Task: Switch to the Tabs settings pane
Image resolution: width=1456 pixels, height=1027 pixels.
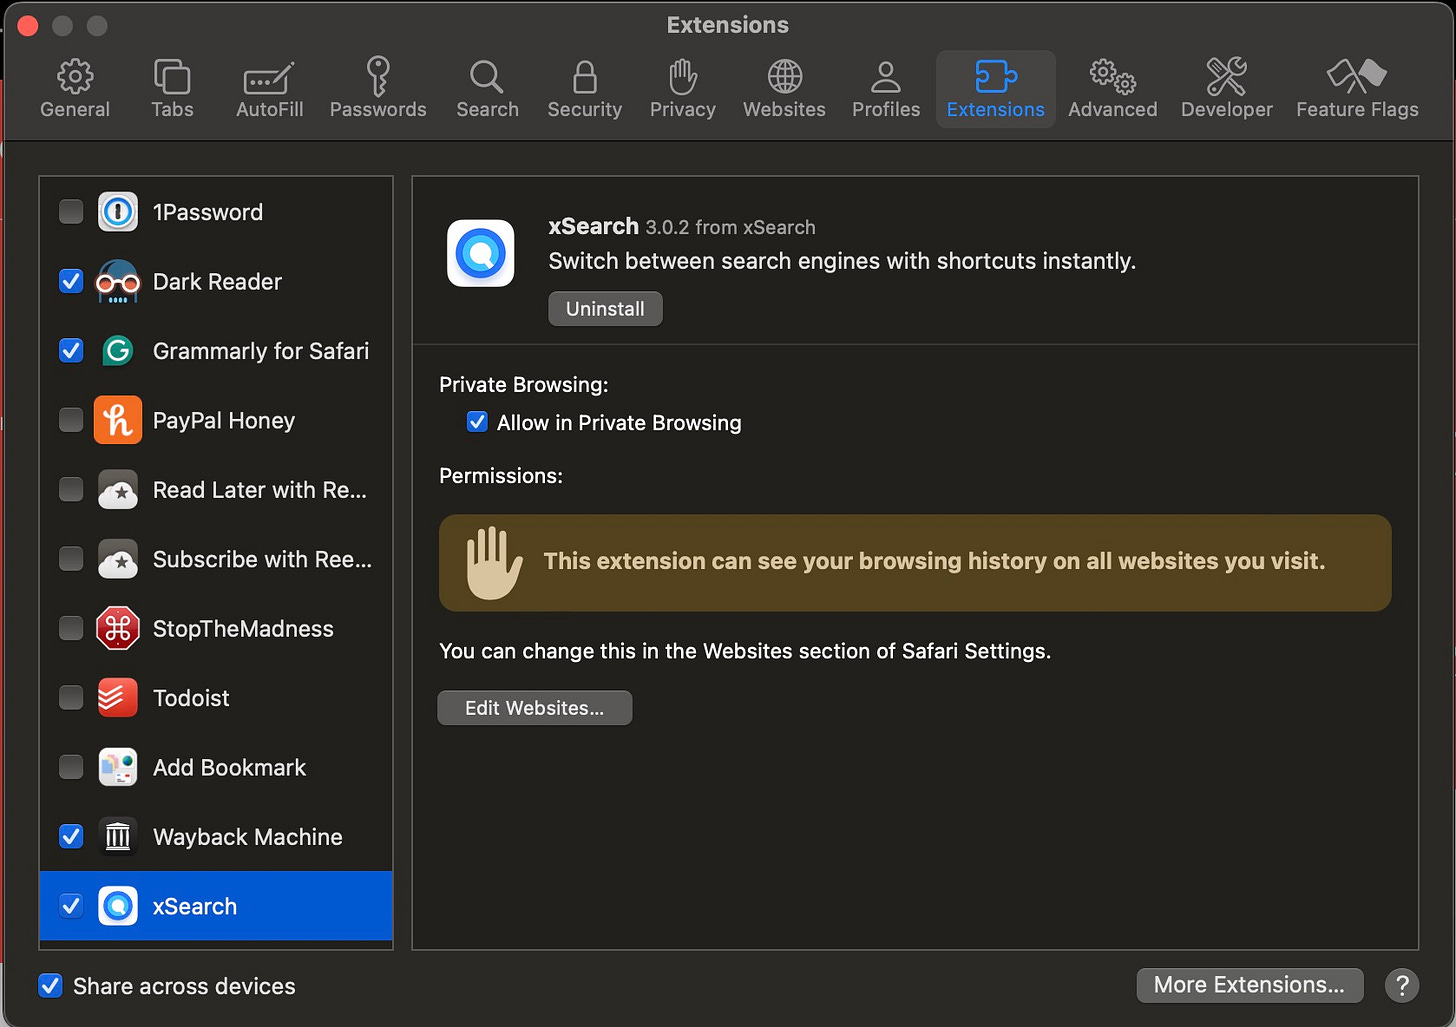Action: (x=172, y=89)
